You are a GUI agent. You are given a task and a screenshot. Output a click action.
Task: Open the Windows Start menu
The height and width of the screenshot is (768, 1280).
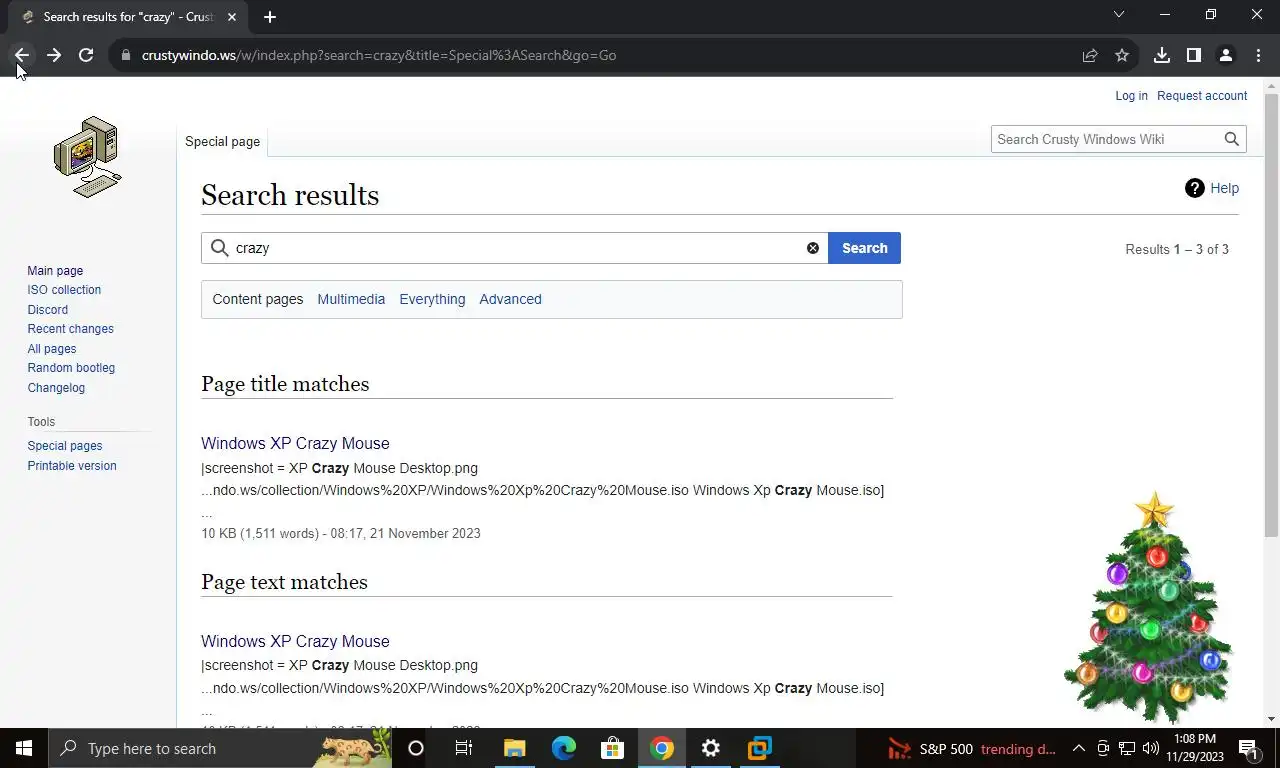click(x=23, y=748)
